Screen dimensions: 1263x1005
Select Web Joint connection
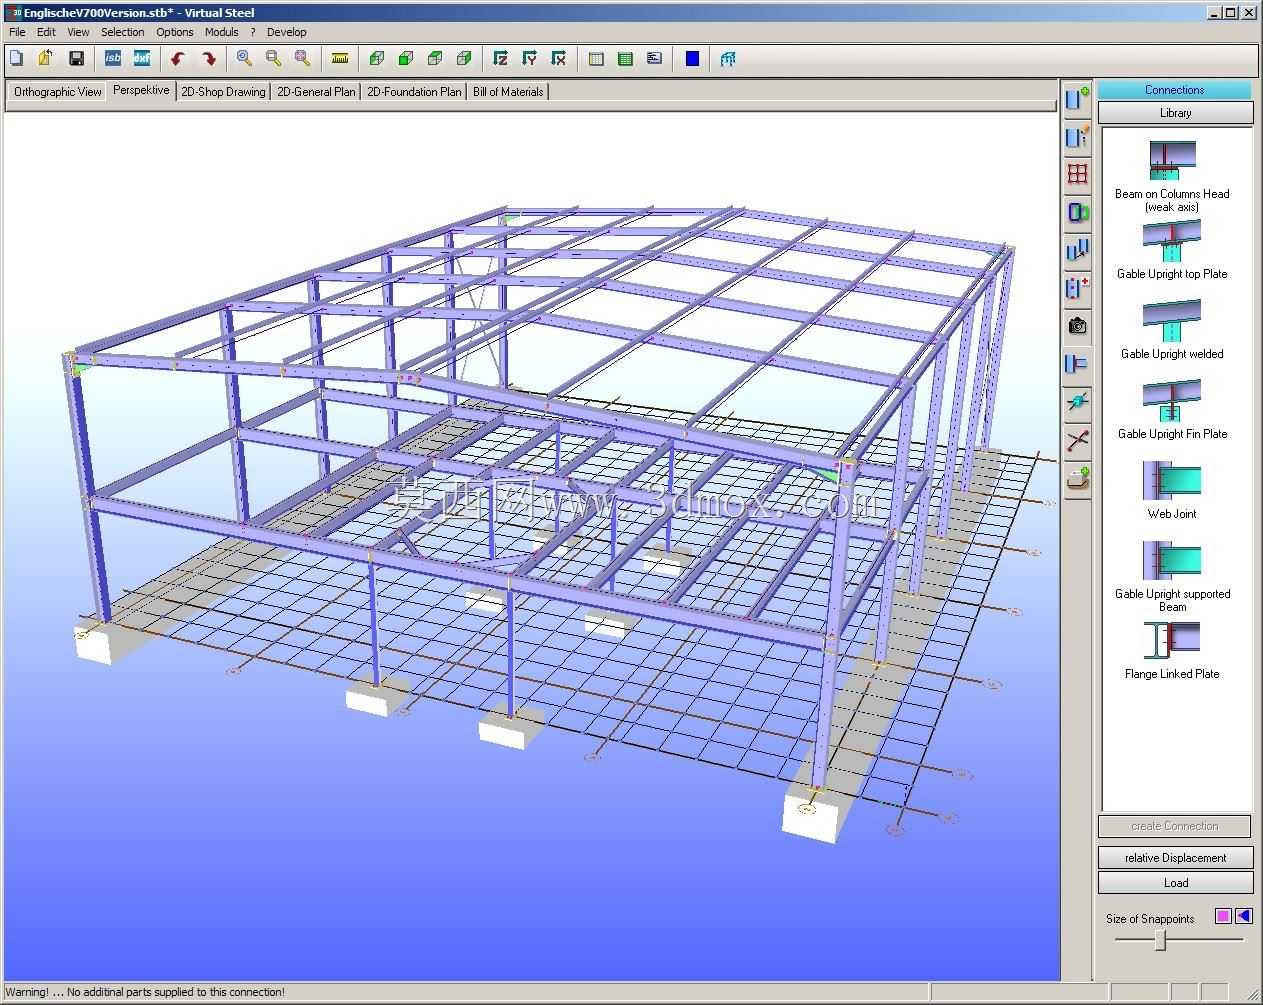1172,490
